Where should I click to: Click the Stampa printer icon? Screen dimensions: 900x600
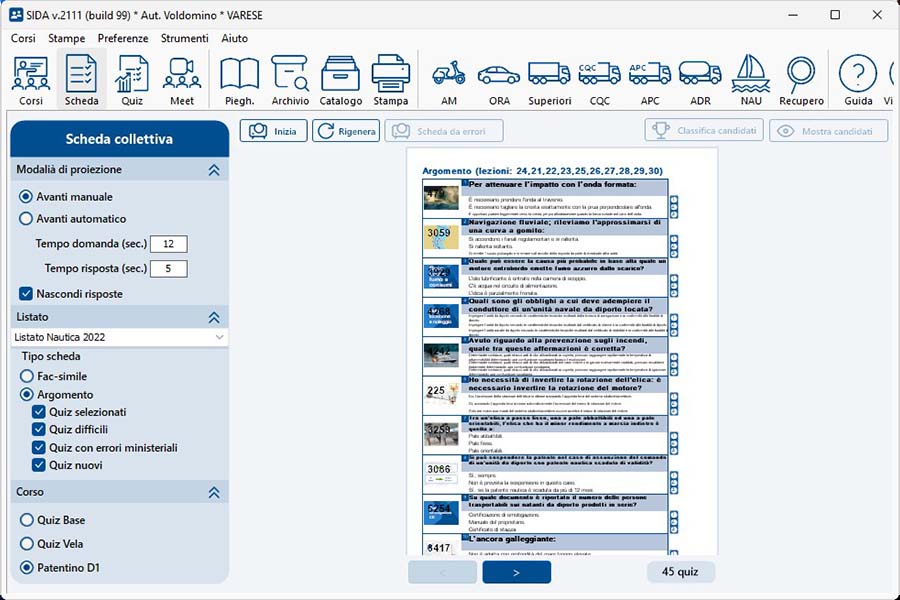(391, 80)
